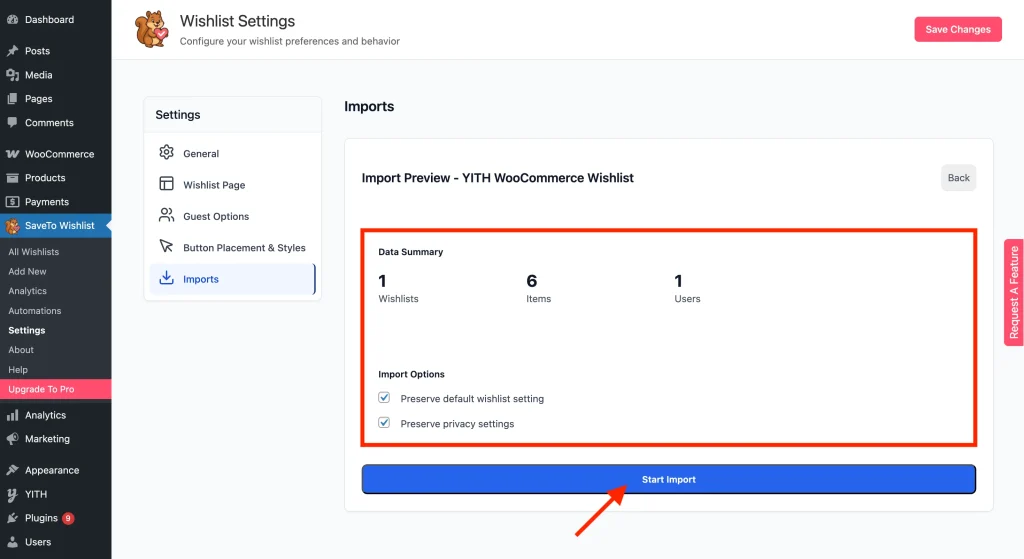This screenshot has height=559, width=1024.
Task: Click the Button Placement cursor icon
Action: pyautogui.click(x=167, y=247)
